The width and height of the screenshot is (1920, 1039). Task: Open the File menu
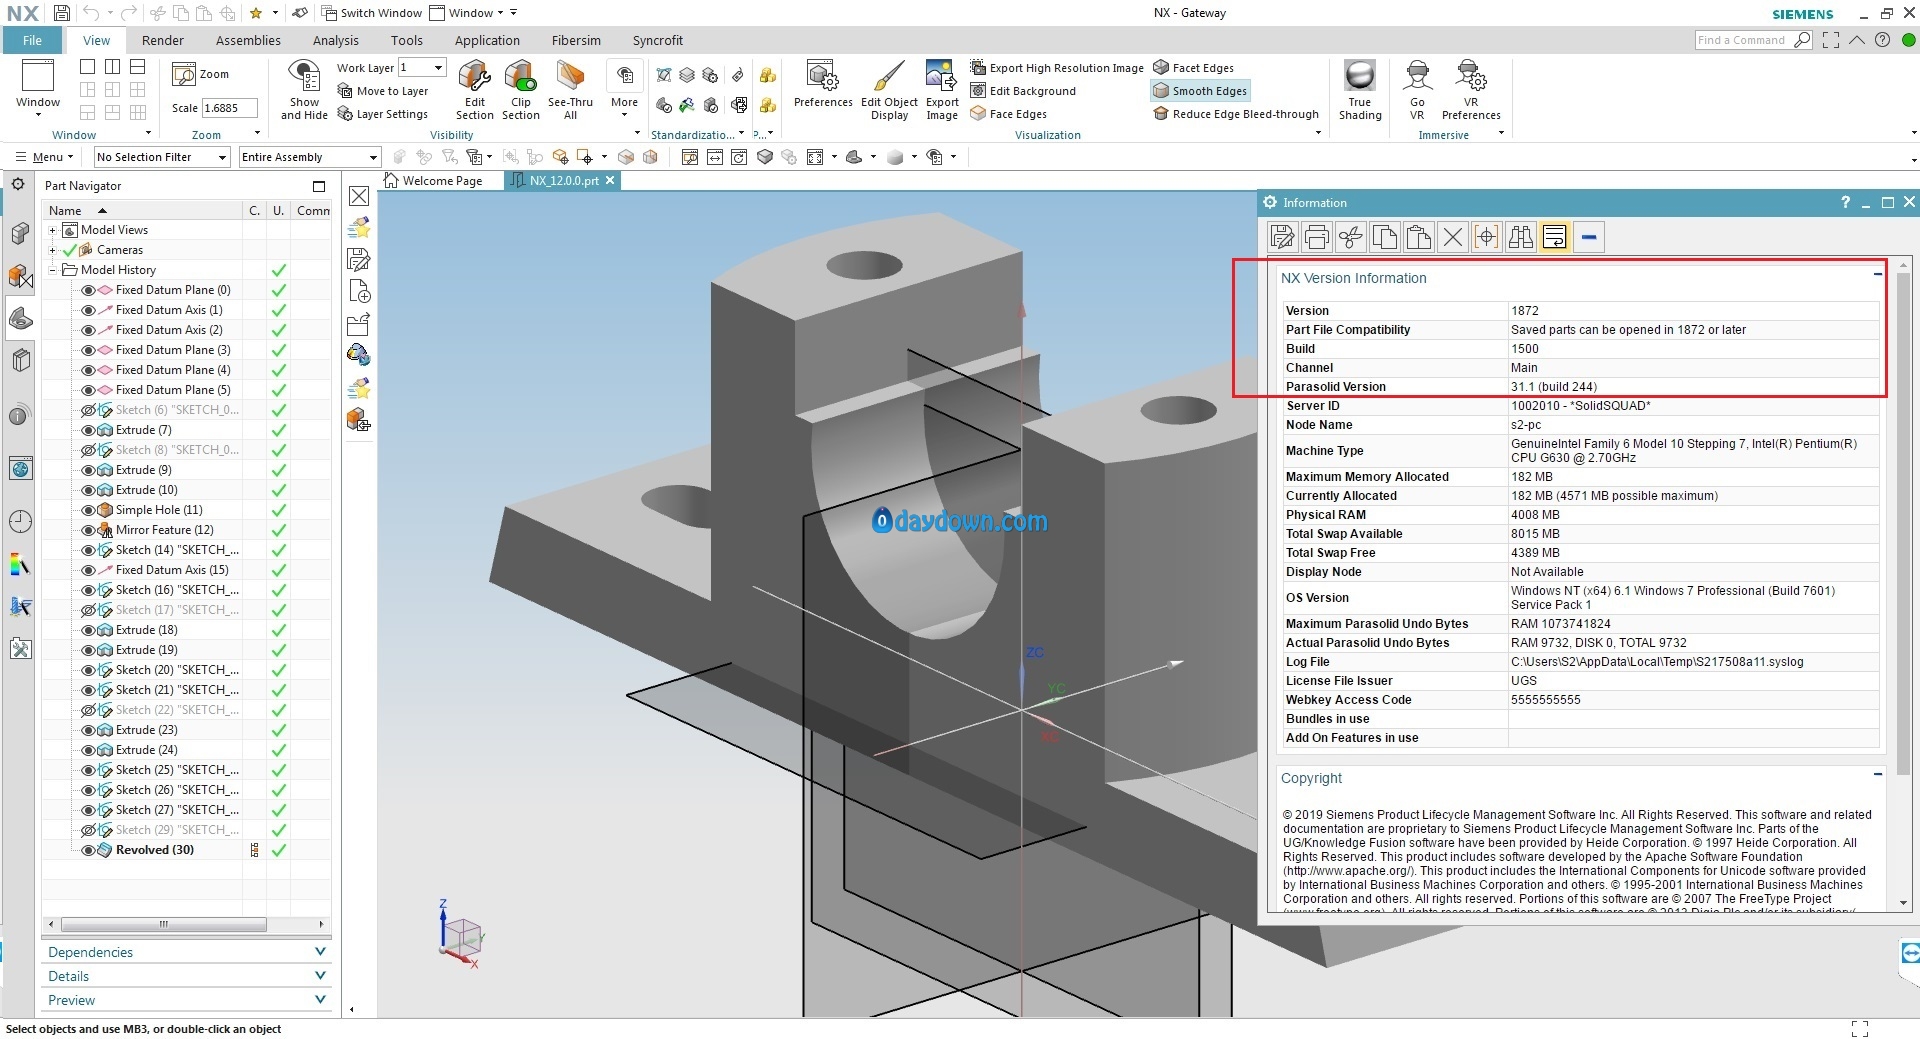[x=33, y=40]
